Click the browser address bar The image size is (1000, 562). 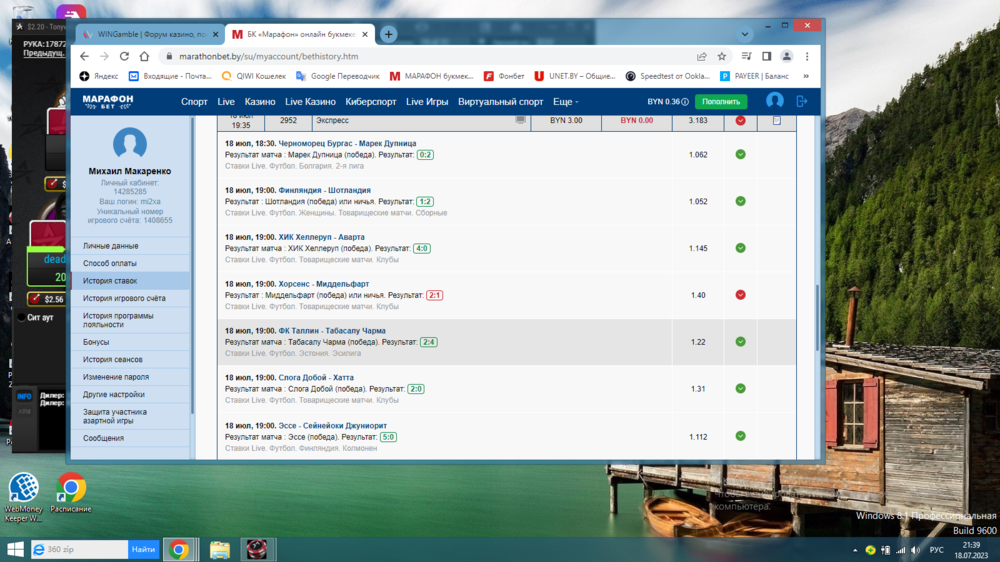point(420,57)
